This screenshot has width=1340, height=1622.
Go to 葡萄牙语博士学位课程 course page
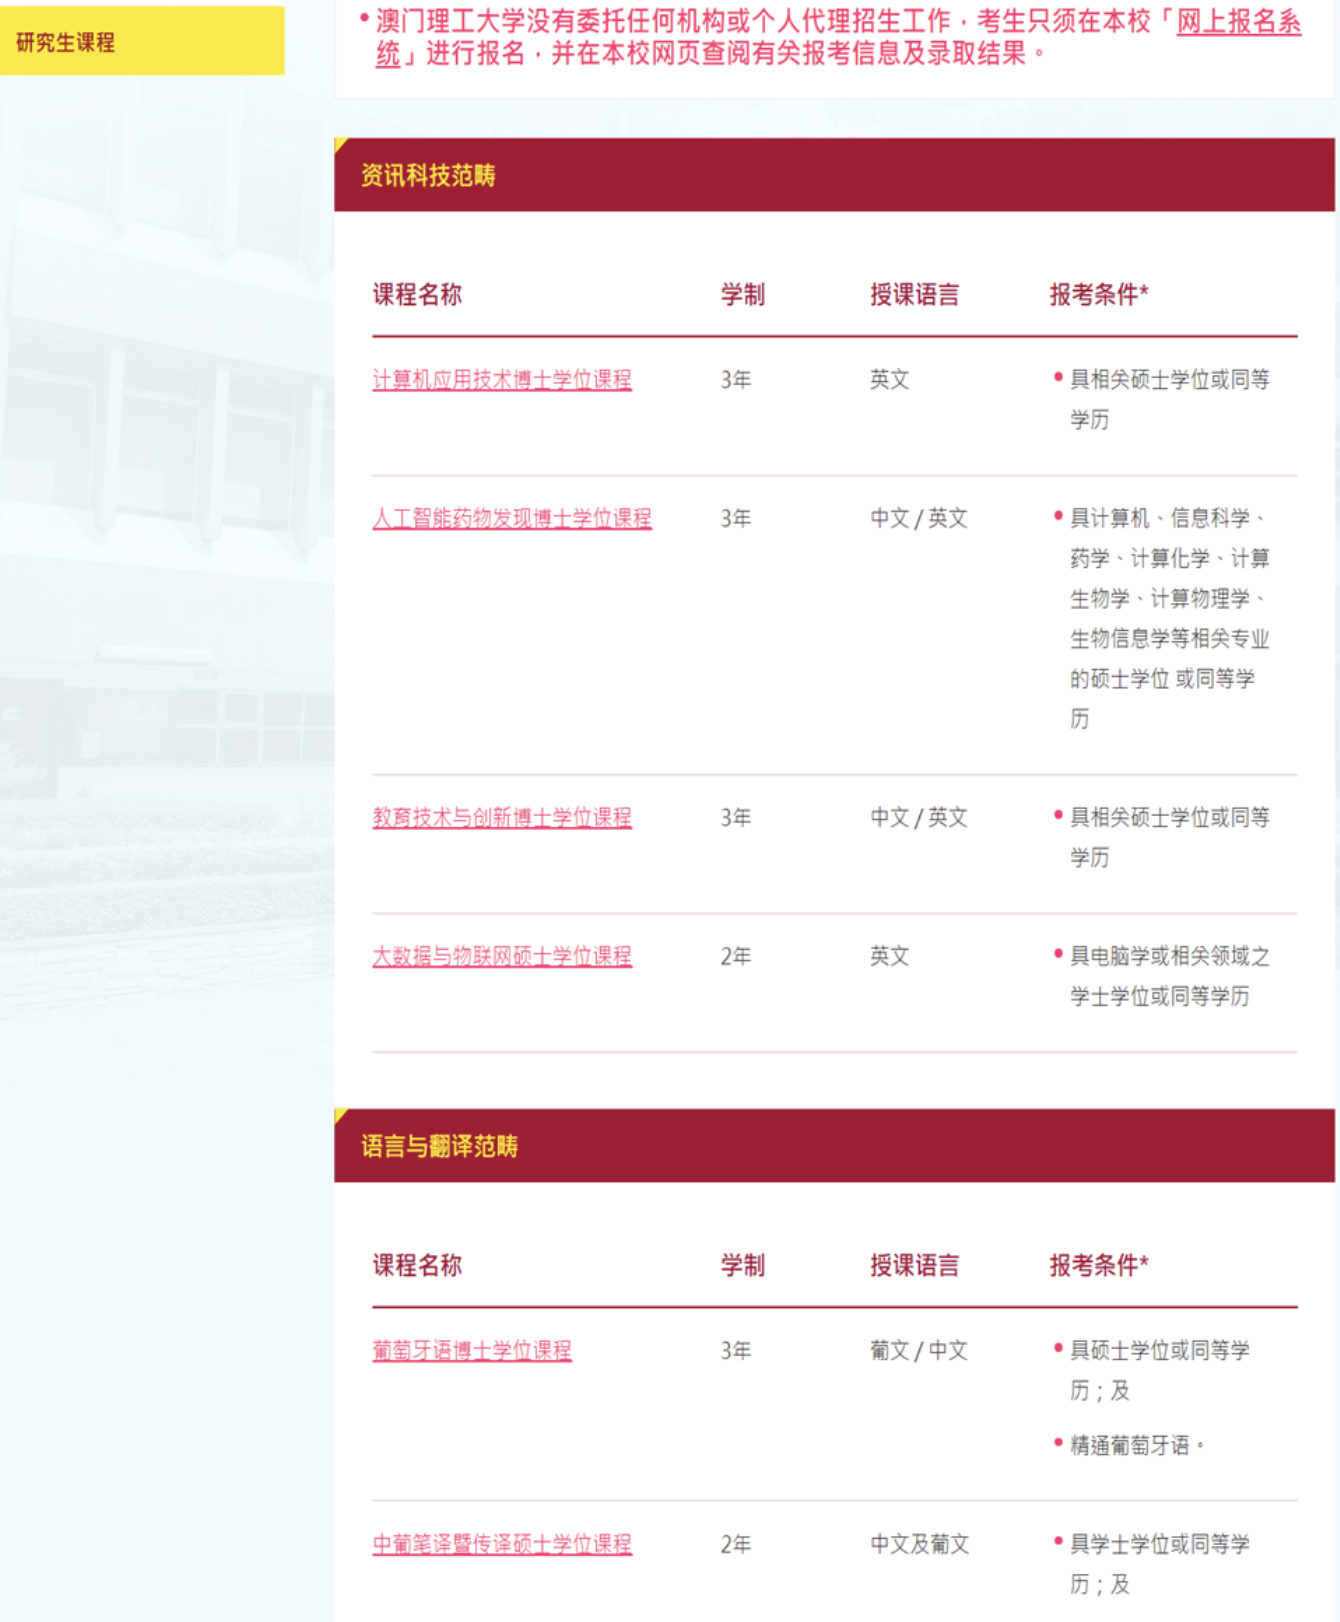(x=472, y=1350)
